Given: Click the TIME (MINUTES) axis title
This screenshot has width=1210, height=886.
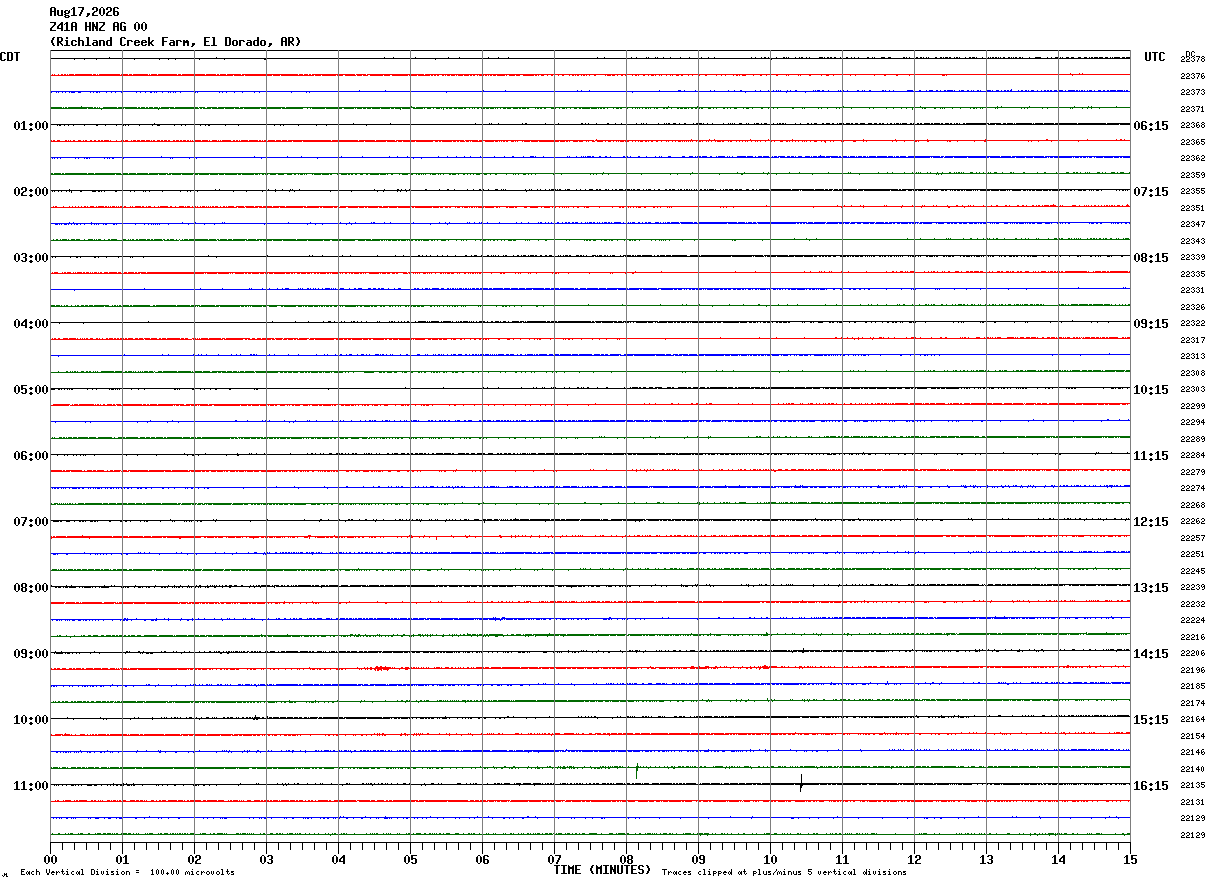Looking at the screenshot, I should coord(602,870).
